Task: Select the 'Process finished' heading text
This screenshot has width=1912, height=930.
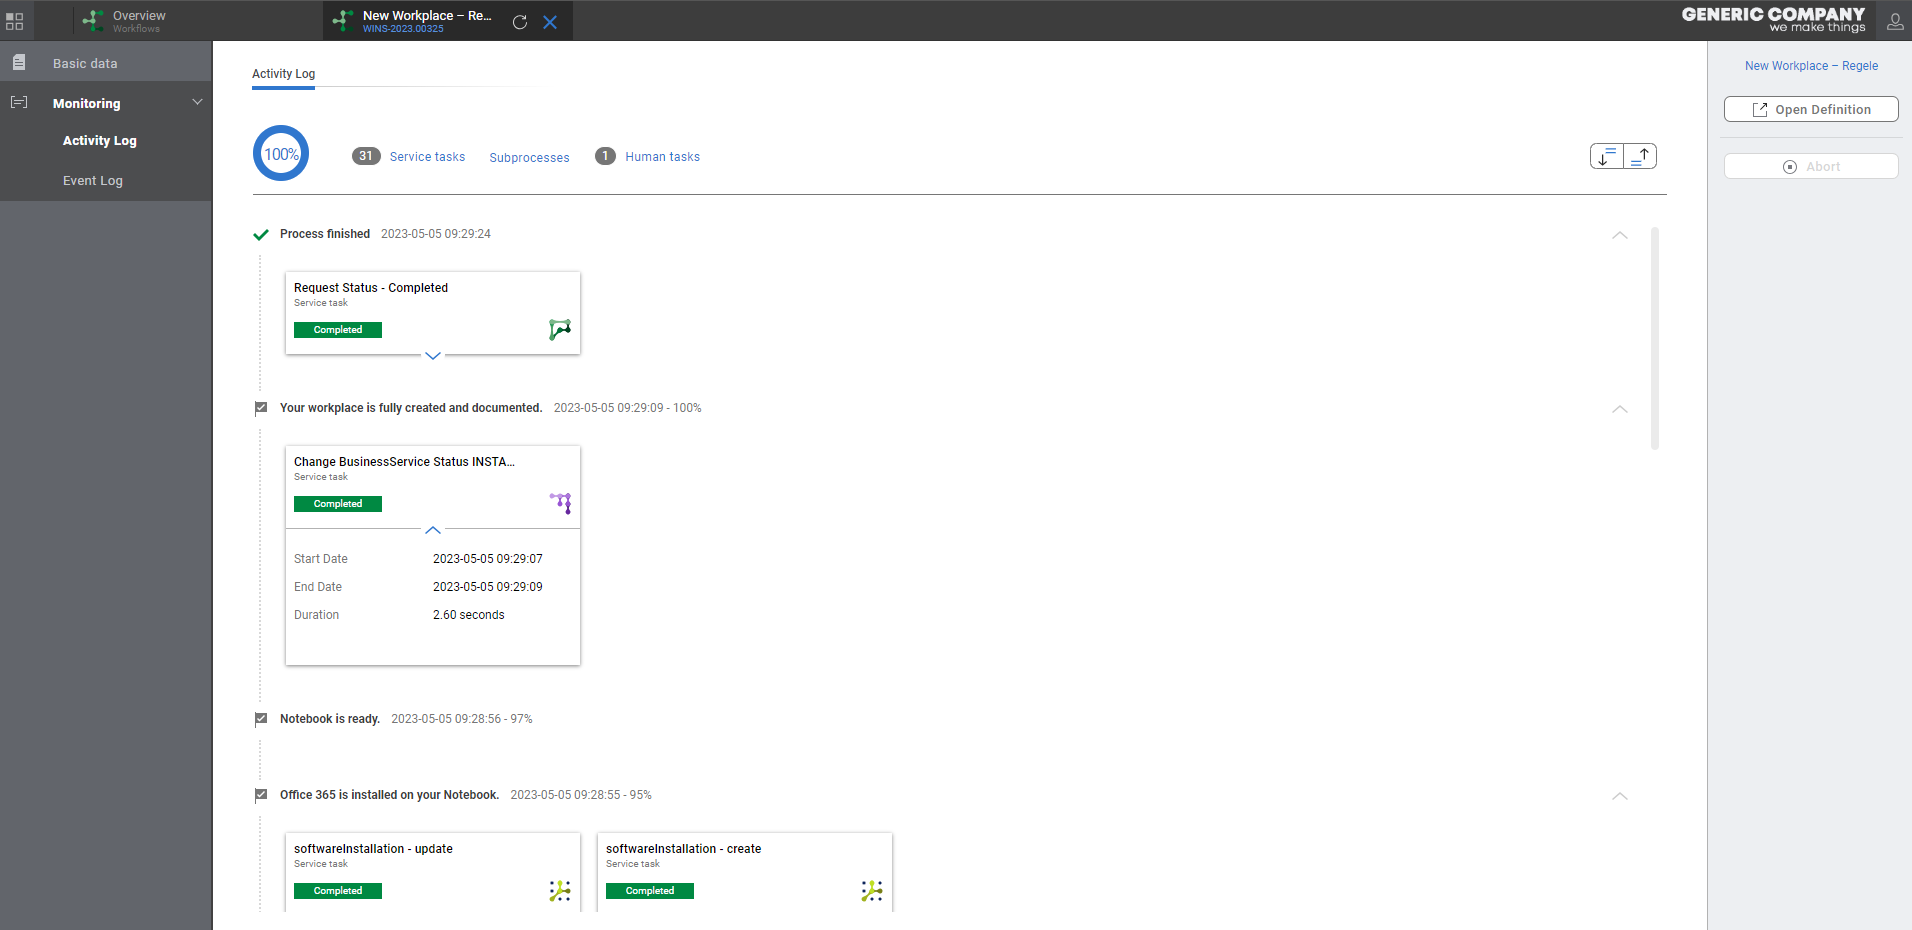Action: 325,234
